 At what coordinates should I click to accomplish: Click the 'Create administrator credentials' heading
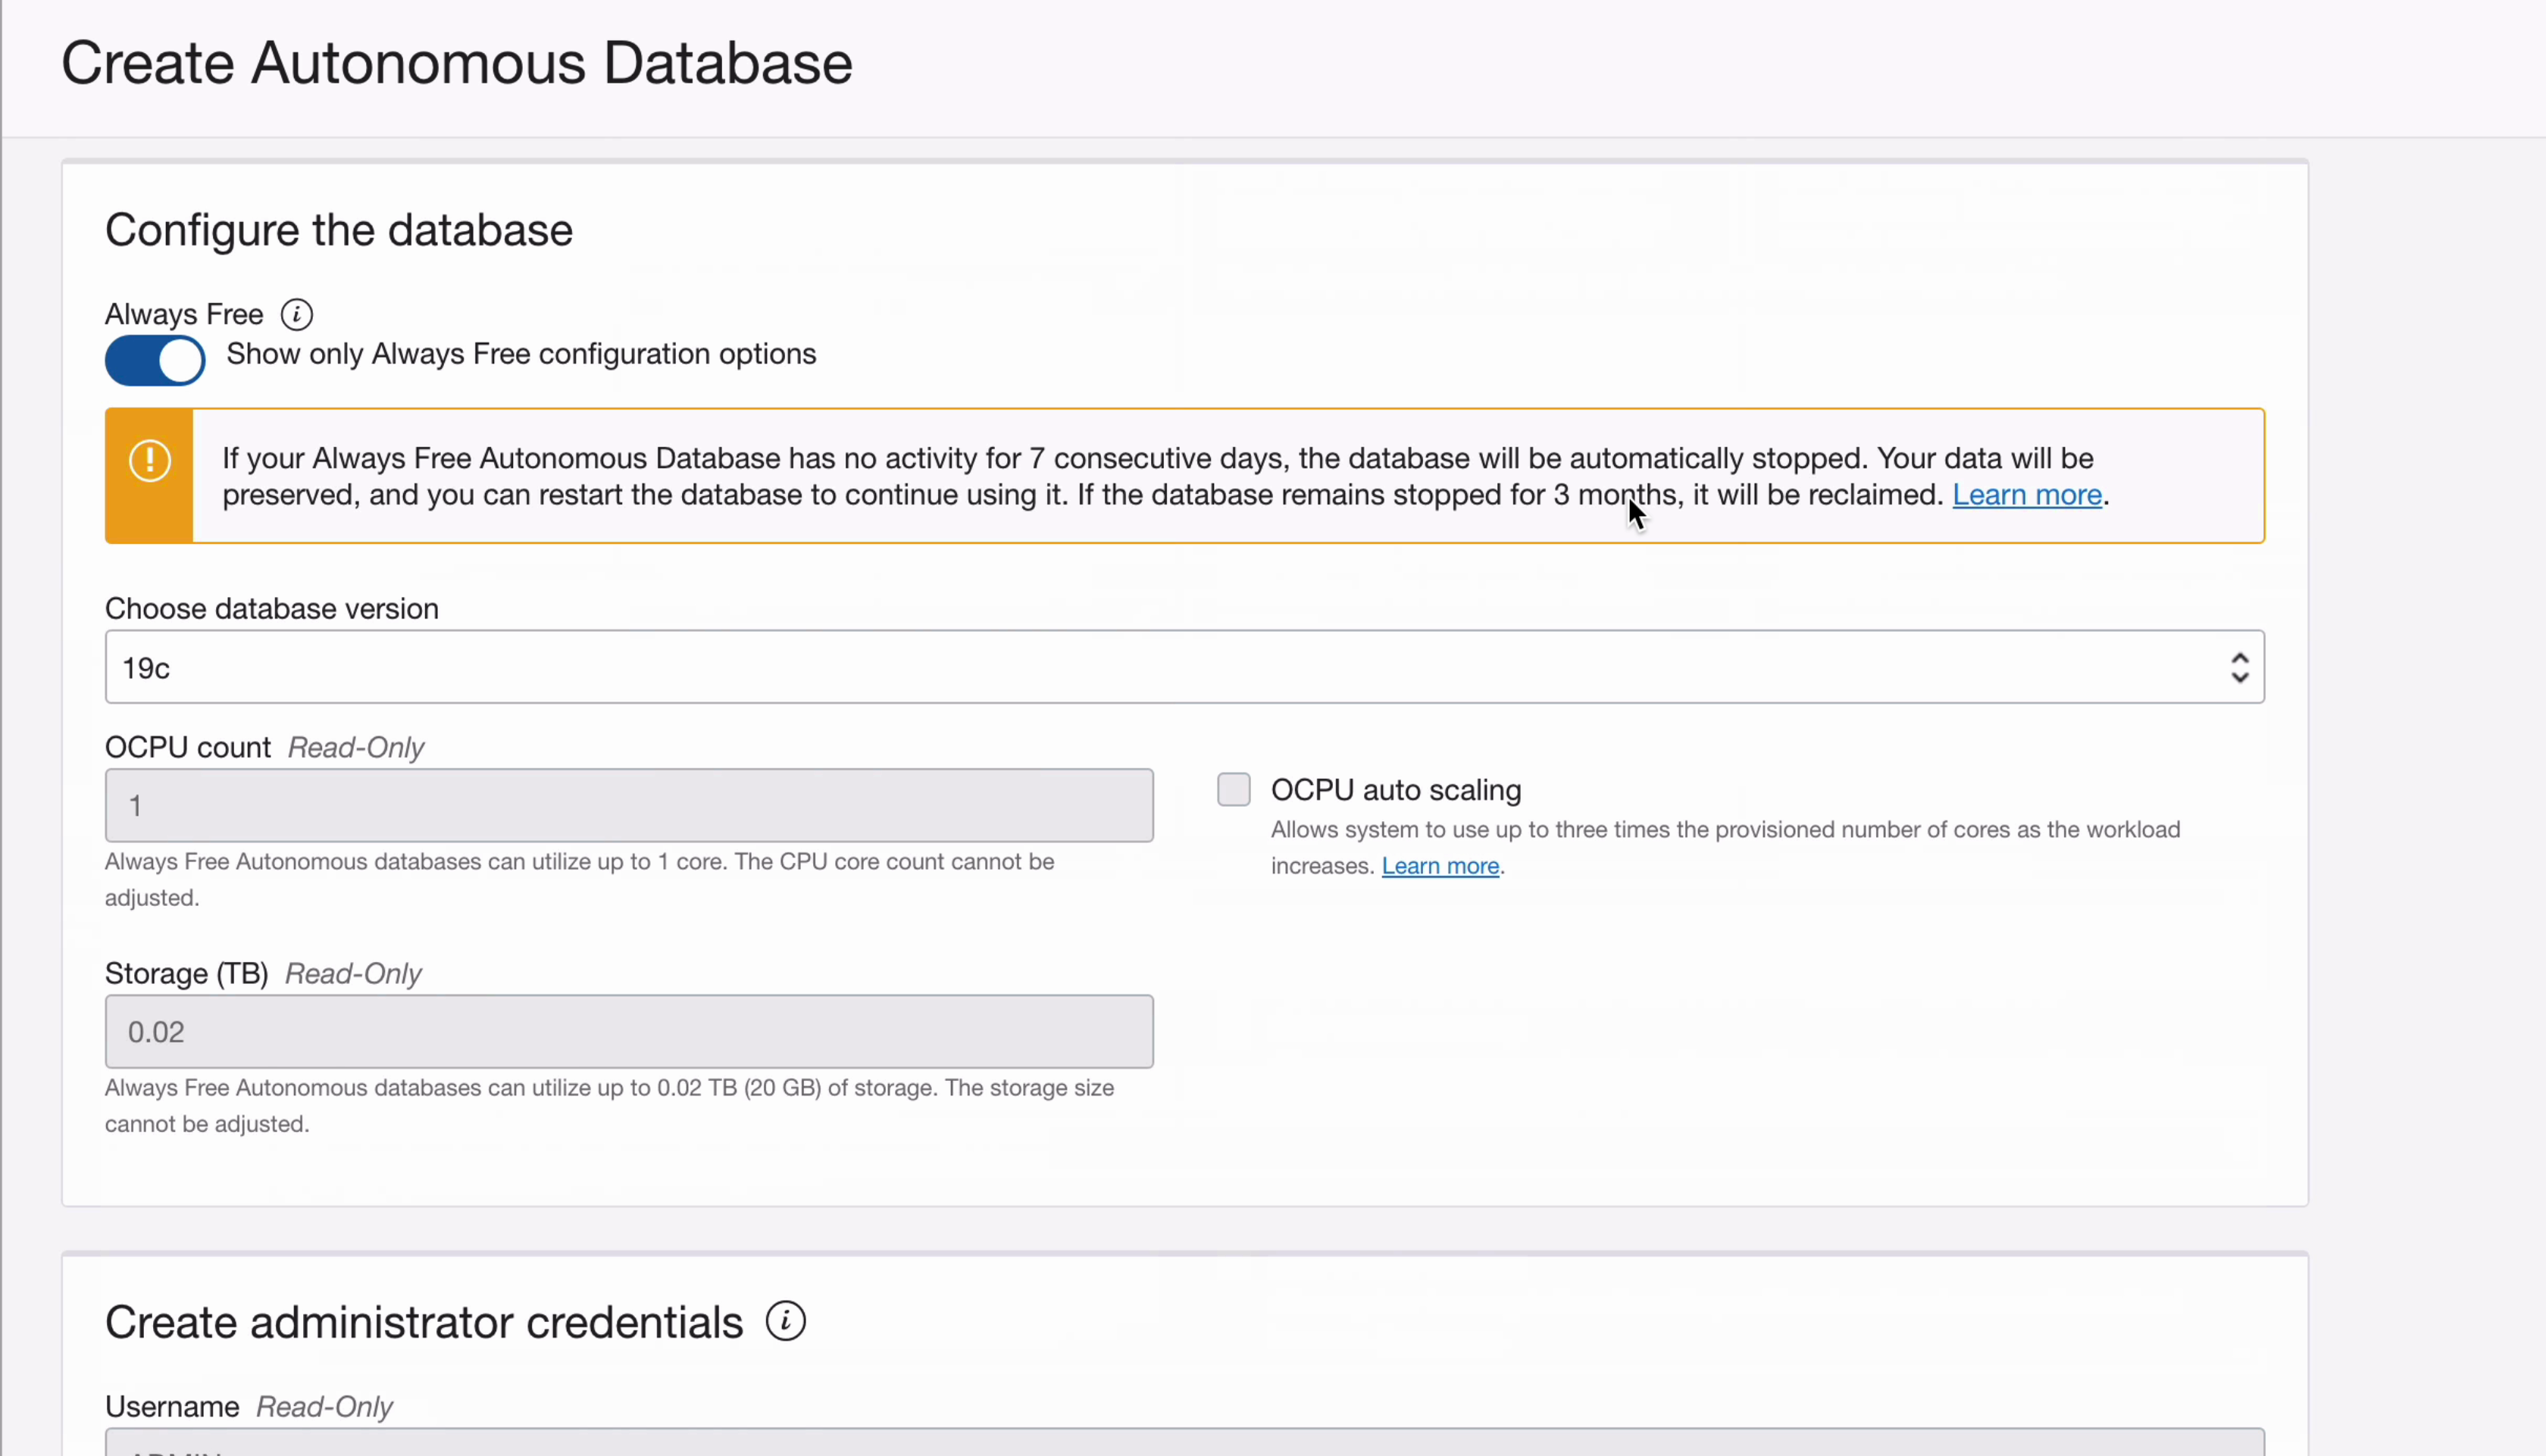(423, 1322)
